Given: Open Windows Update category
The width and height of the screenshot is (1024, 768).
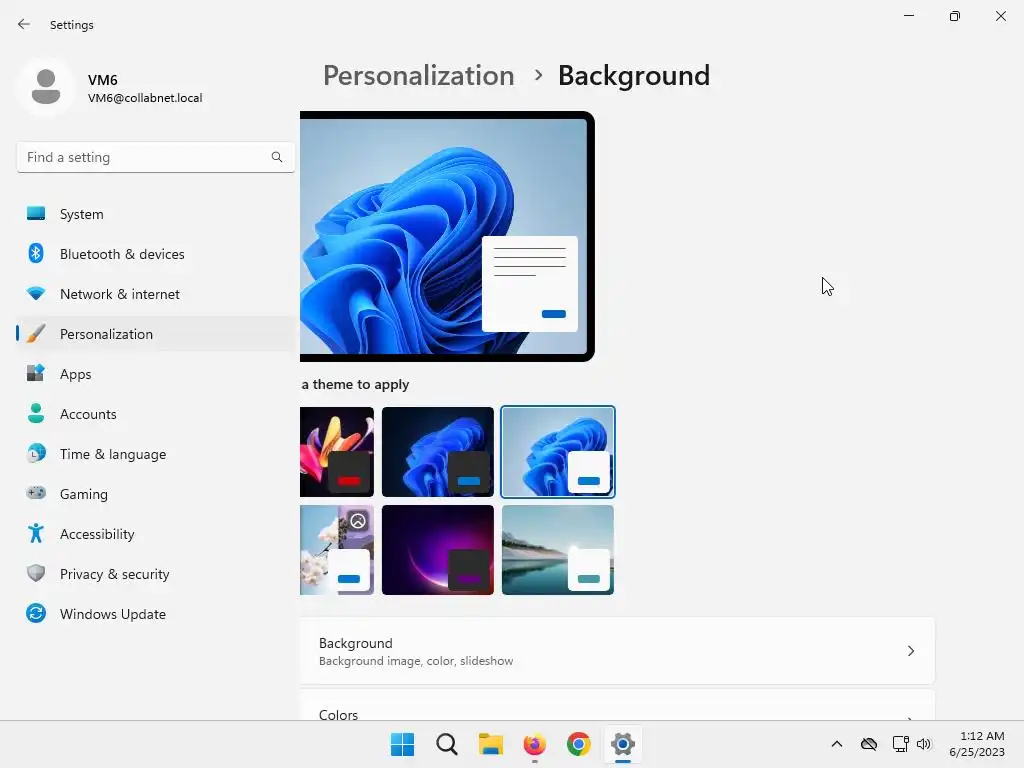Looking at the screenshot, I should click(155, 613).
